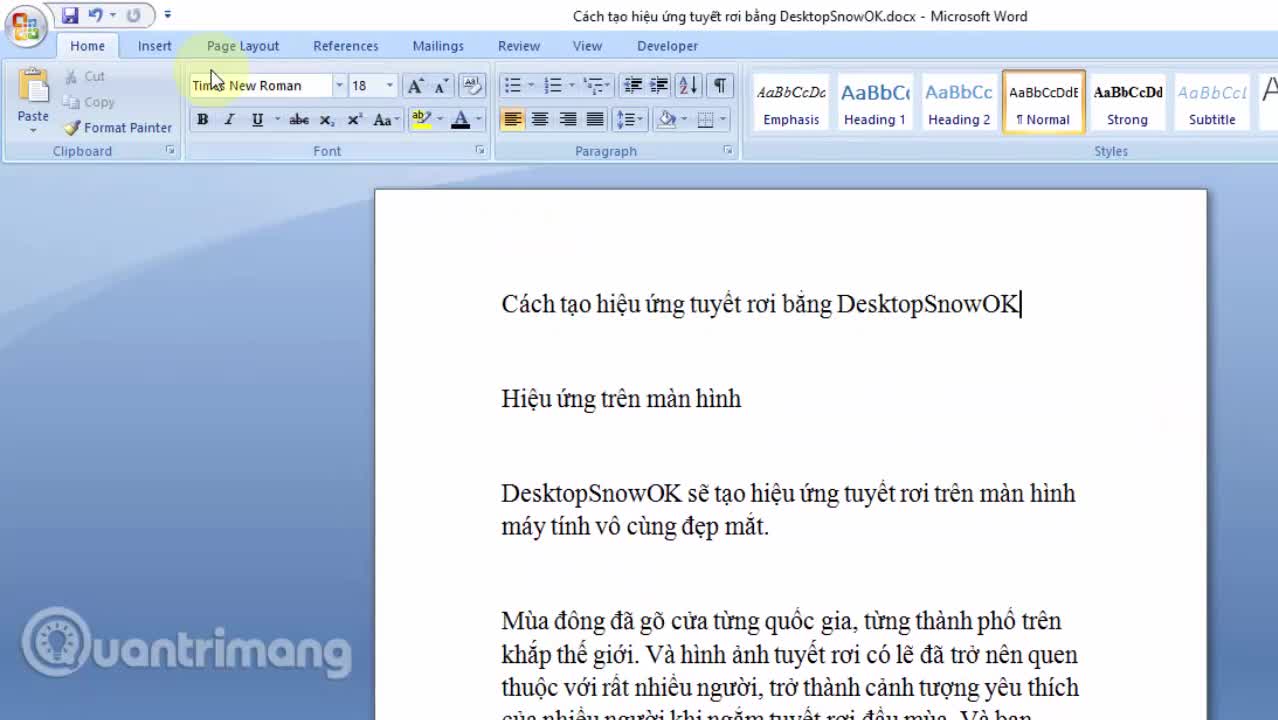Apply the Heading 1 style
Viewport: 1278px width, 720px height.
pos(875,103)
